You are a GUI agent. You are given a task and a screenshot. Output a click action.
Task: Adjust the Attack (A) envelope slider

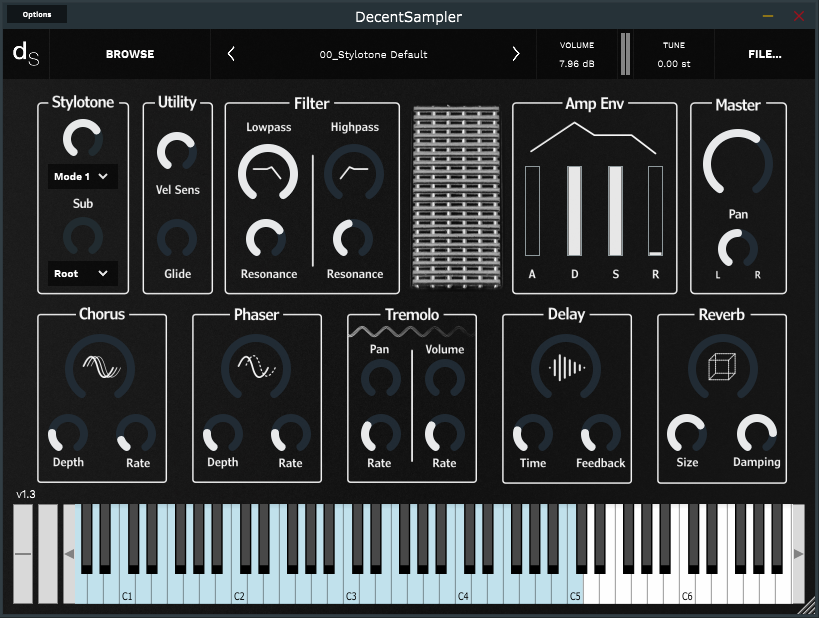532,211
